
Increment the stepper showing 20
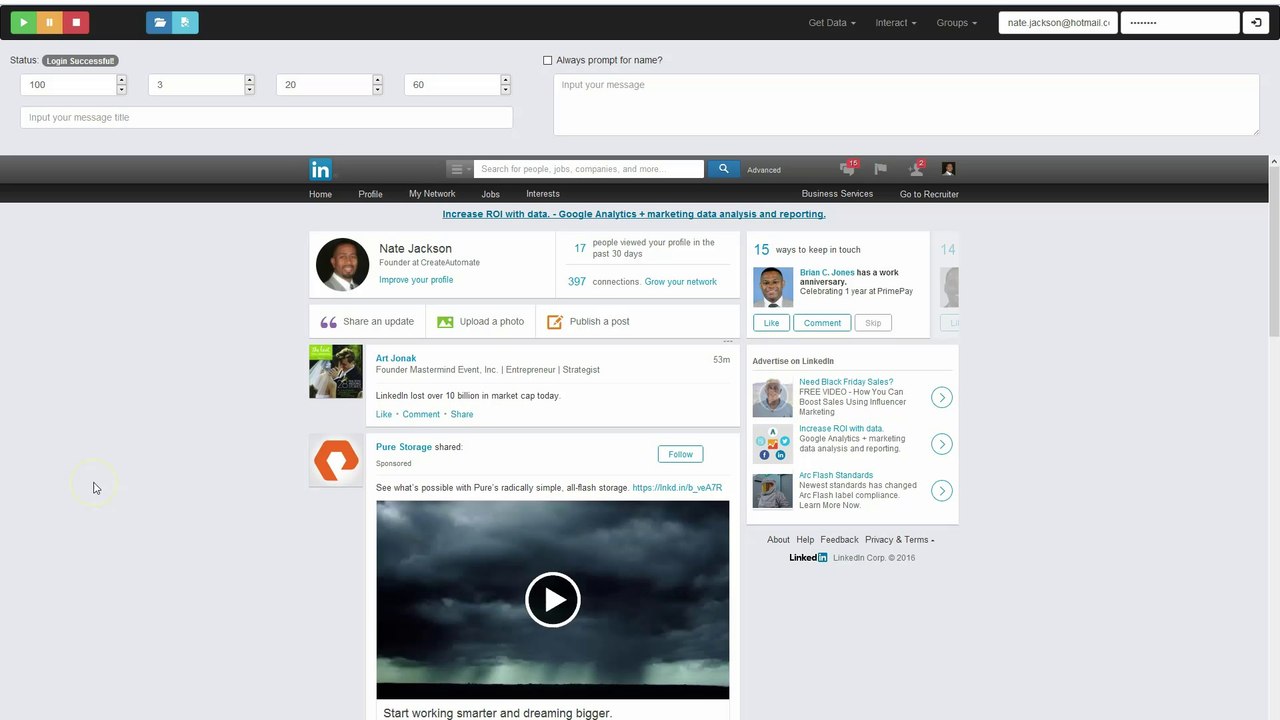pos(378,80)
